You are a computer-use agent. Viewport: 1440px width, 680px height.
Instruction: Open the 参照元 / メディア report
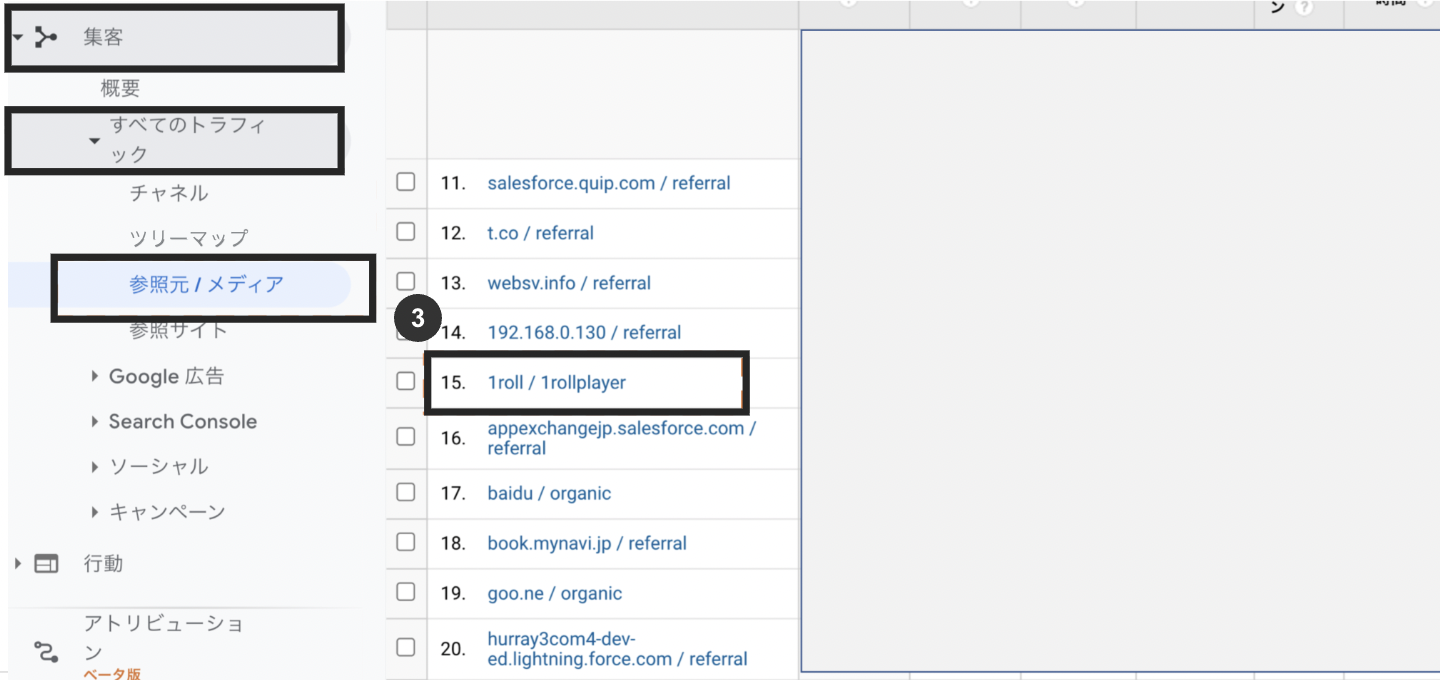[206, 285]
